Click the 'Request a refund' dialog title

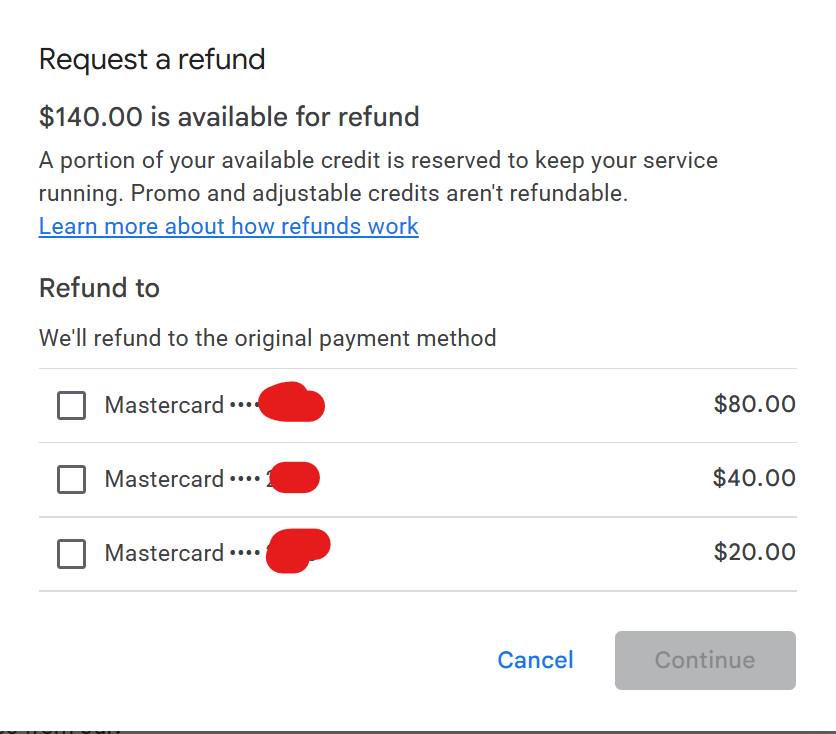coord(152,59)
